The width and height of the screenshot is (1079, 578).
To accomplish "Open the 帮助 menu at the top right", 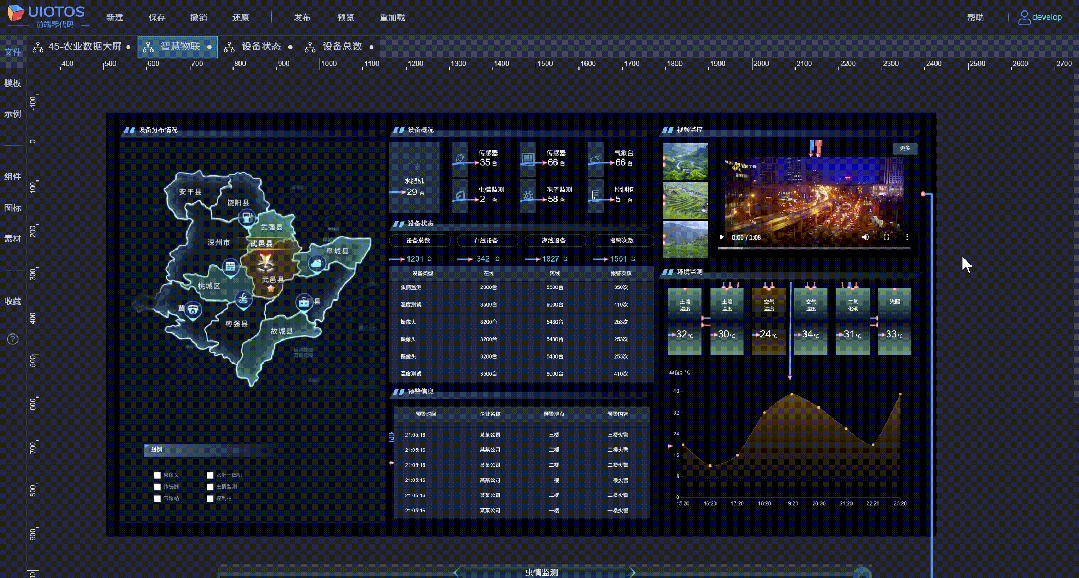I will point(974,17).
